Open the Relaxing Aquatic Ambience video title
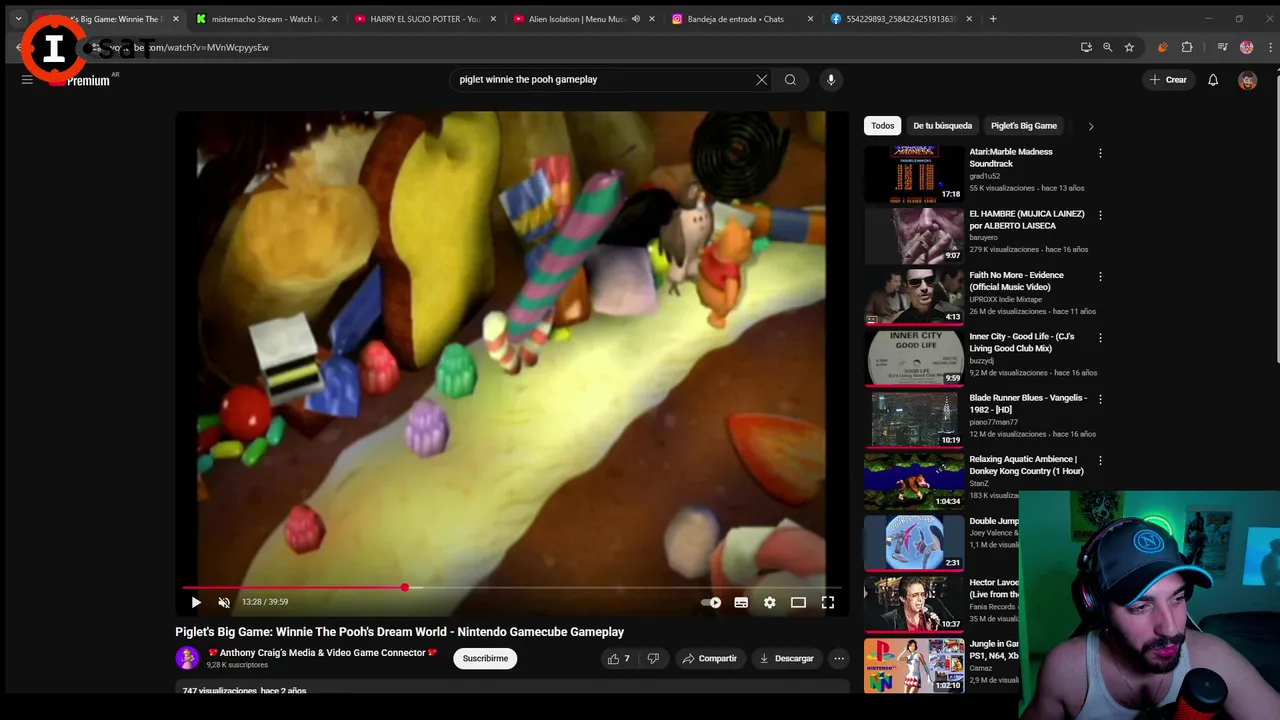This screenshot has width=1280, height=720. coord(1026,465)
